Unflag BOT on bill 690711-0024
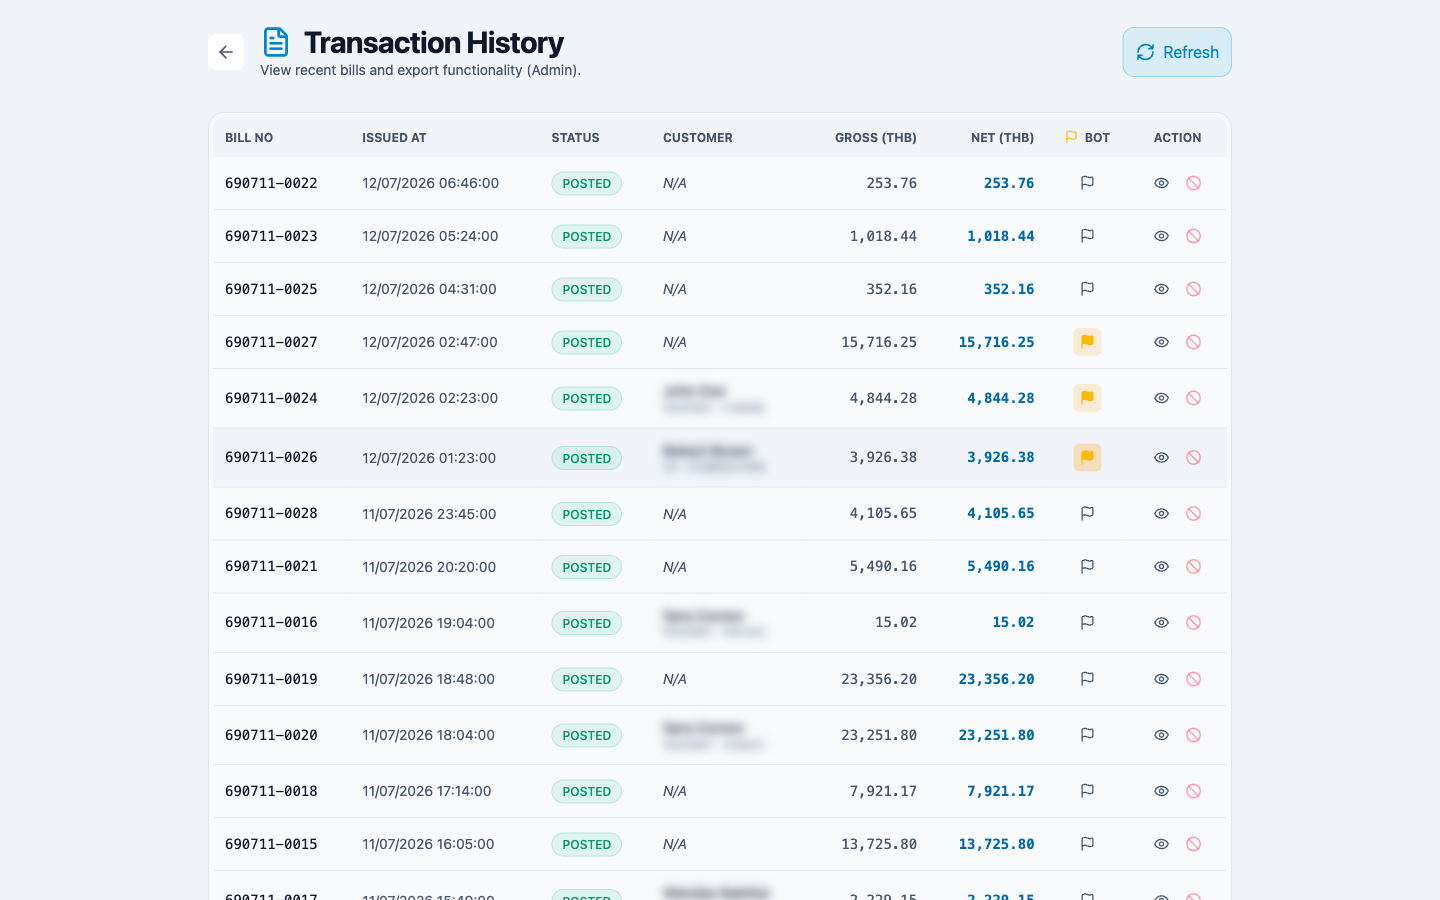 pos(1087,398)
